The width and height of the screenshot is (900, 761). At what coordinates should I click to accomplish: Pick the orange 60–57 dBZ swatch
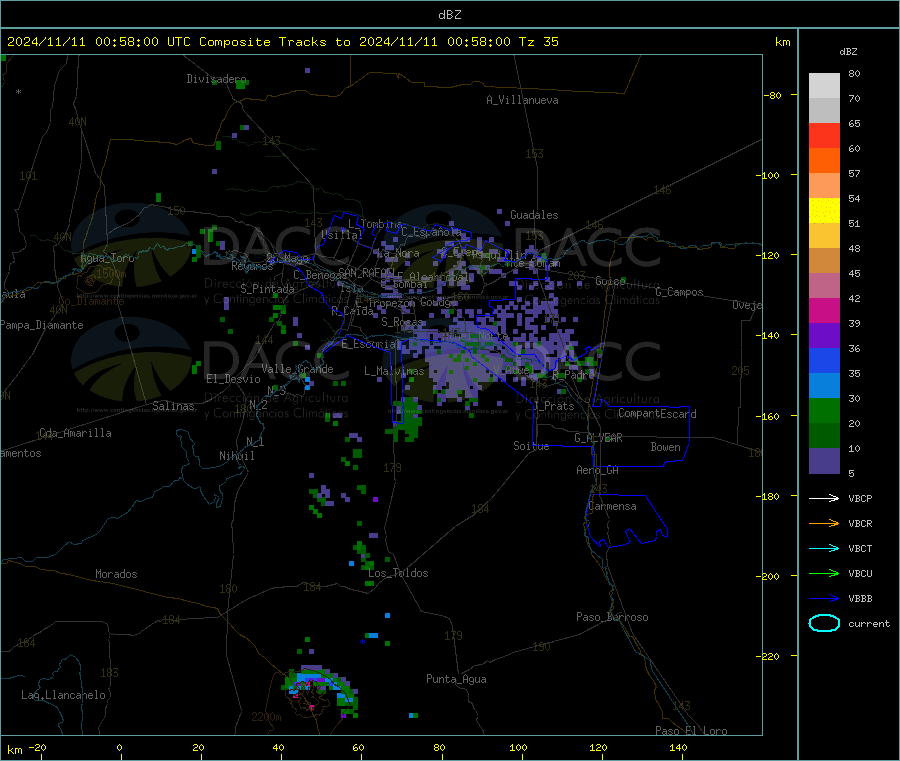pos(824,161)
